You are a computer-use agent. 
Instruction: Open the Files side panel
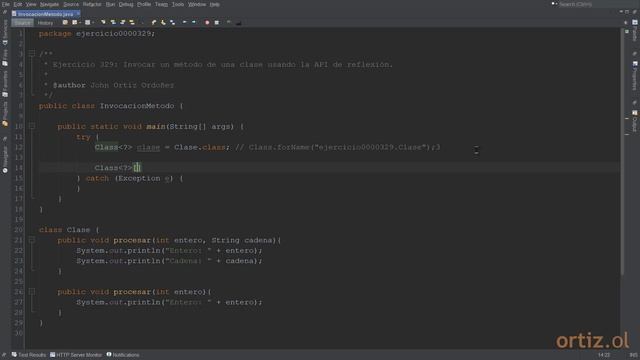(x=5, y=58)
